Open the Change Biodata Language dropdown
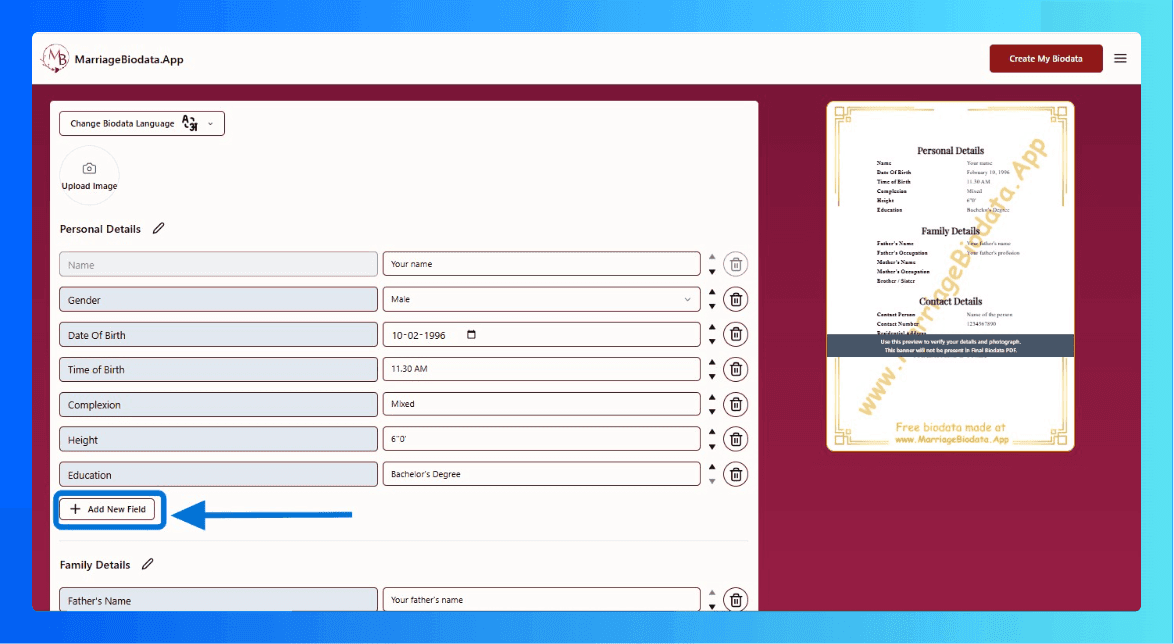1174x644 pixels. (x=141, y=123)
